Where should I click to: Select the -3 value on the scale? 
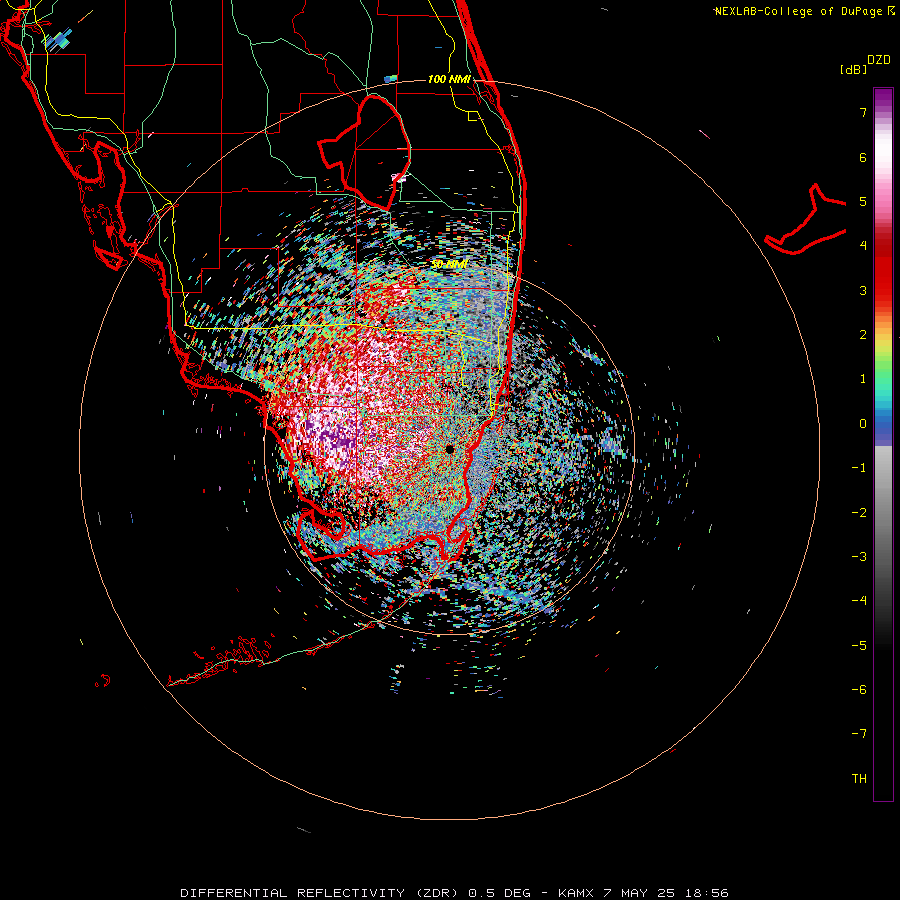click(859, 557)
